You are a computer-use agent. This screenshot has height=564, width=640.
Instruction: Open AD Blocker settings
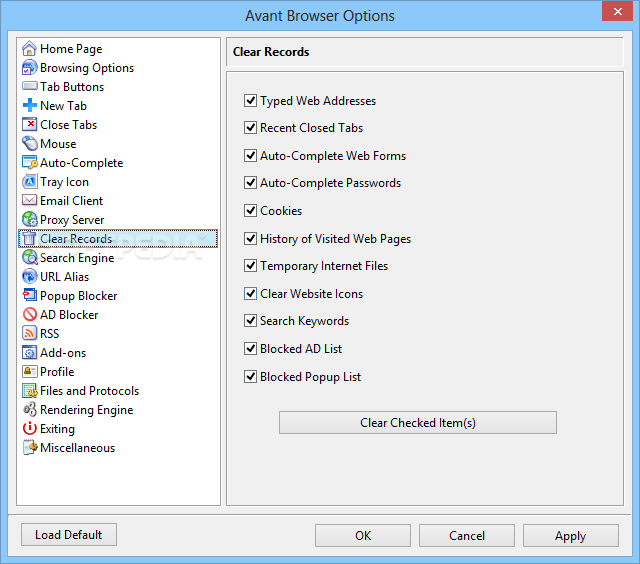[x=69, y=315]
